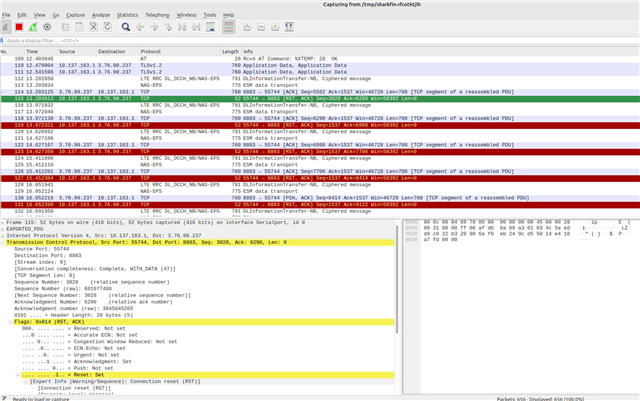The image size is (640, 401).
Task: Sort packets by the Protocol column header
Action: [180, 51]
